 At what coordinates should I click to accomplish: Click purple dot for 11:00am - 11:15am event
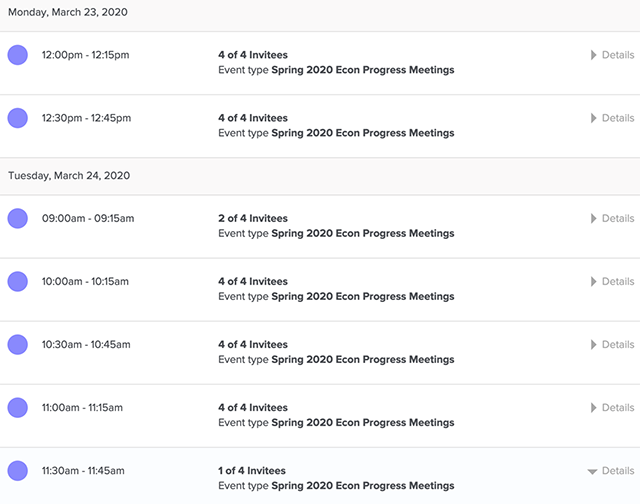coord(18,408)
